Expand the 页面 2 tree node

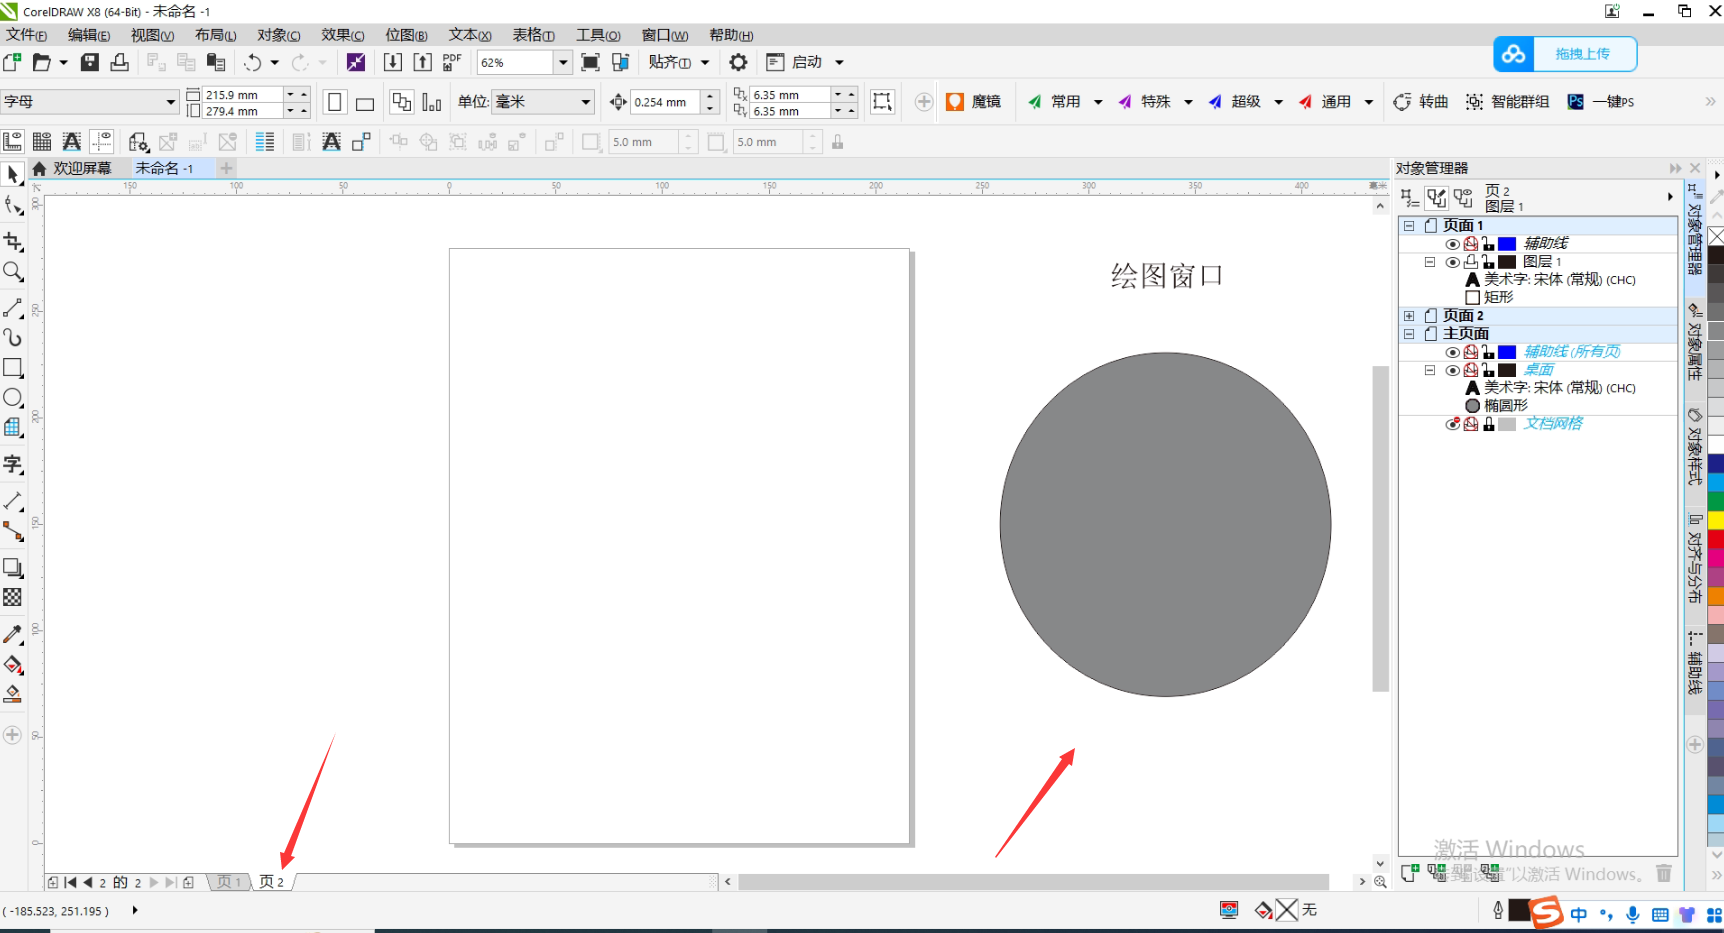click(x=1409, y=316)
